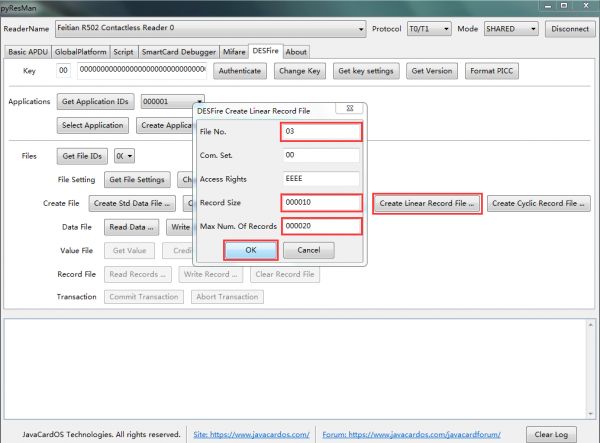
Task: Close the Create Linear Record File dialog
Action: click(349, 108)
